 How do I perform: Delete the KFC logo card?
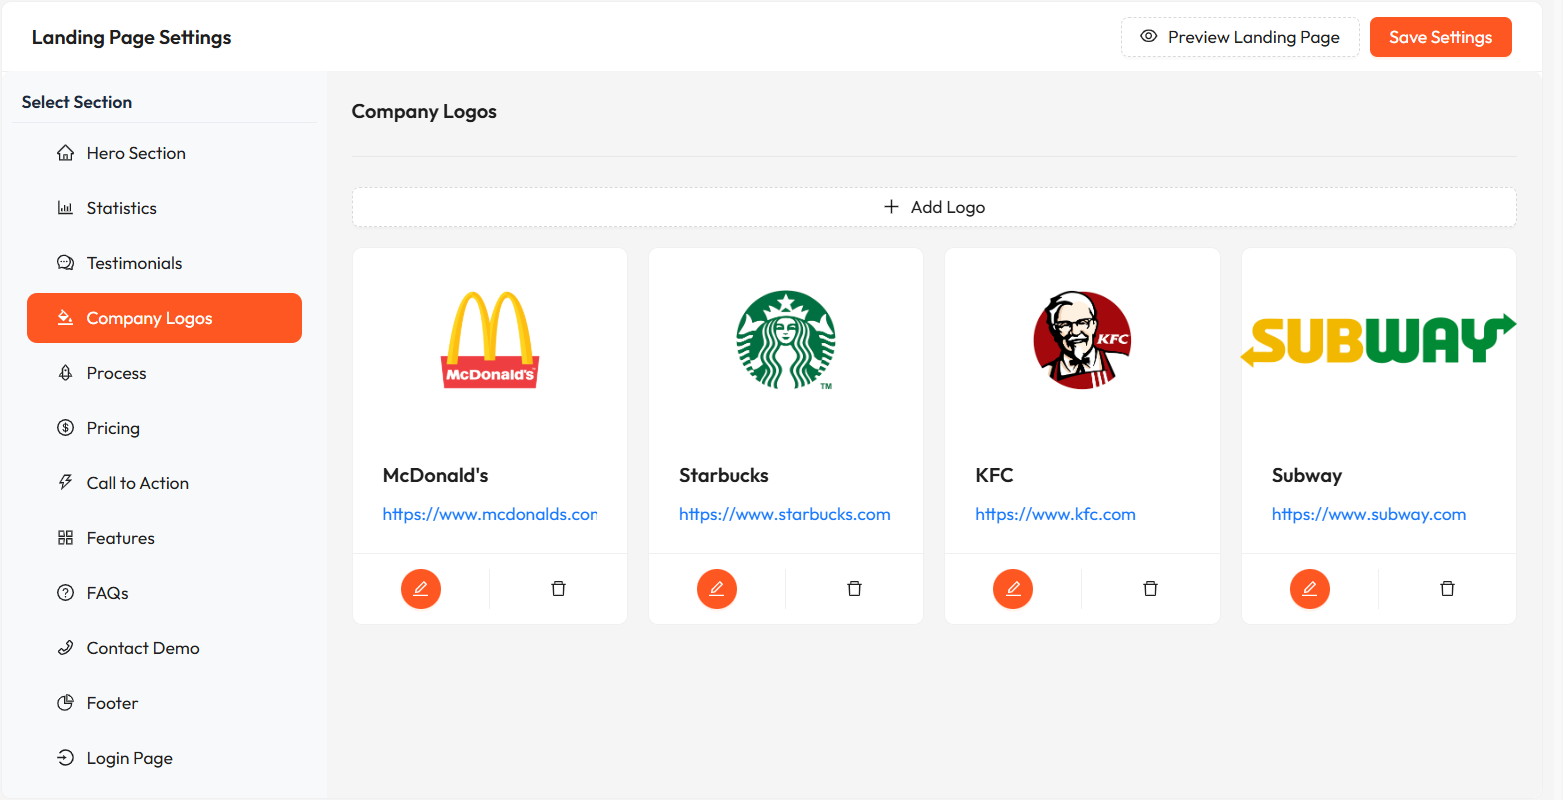(1151, 589)
